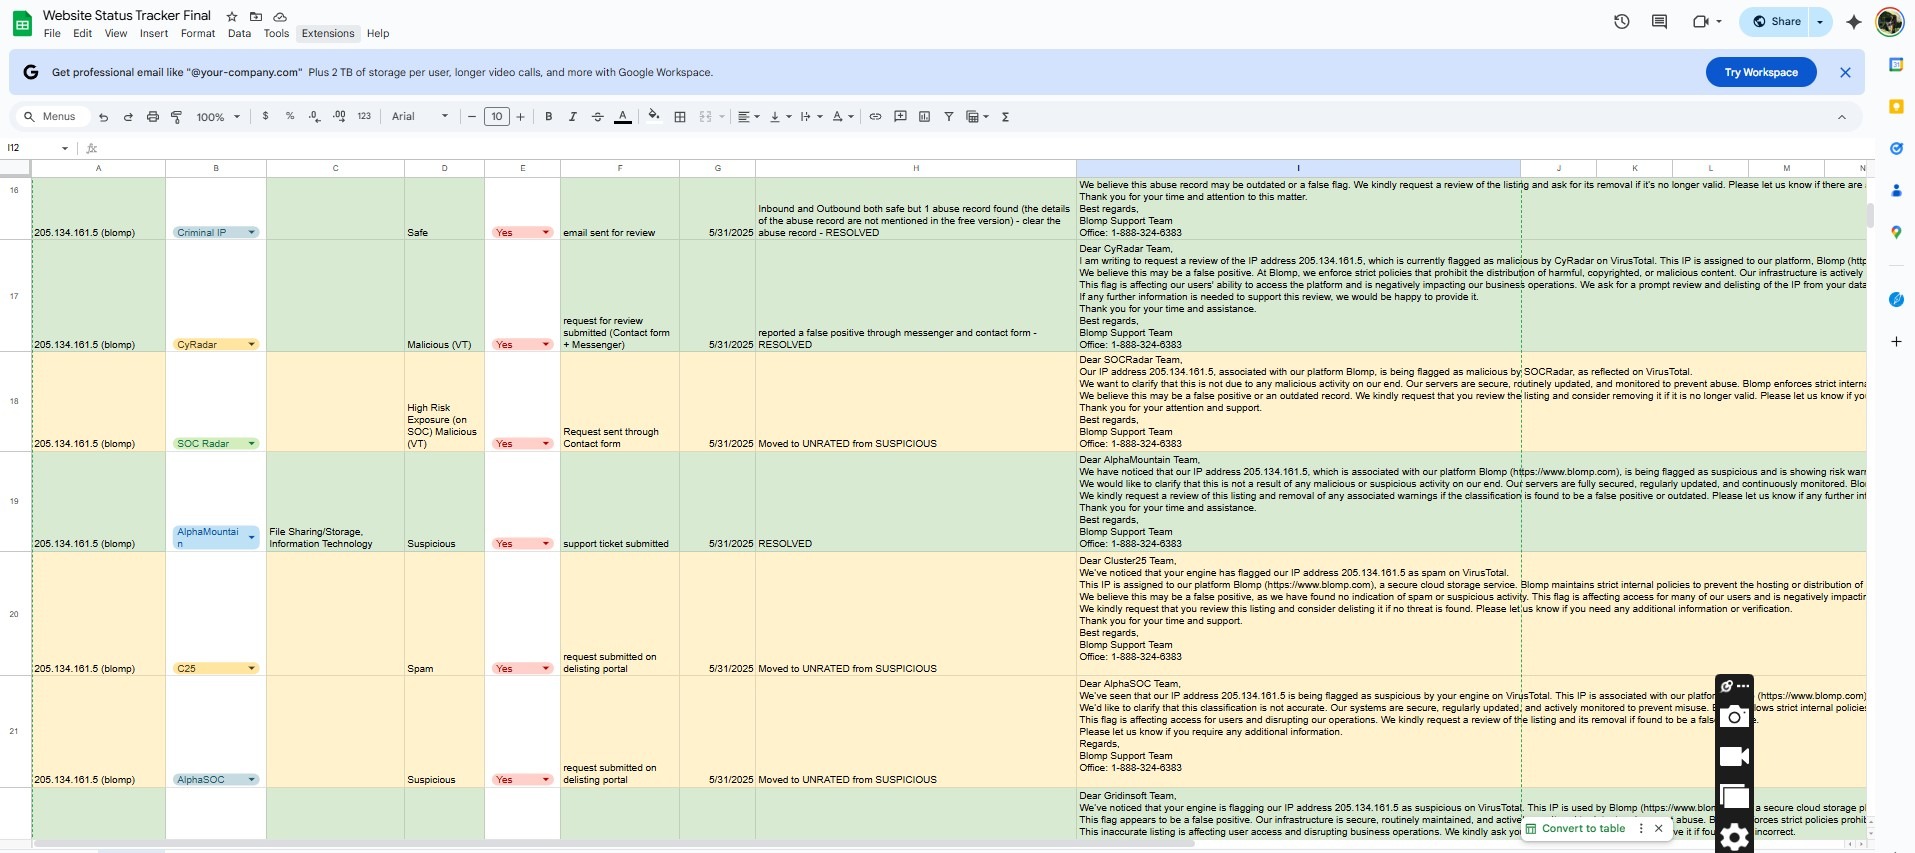The width and height of the screenshot is (1915, 853).
Task: Decrease font size with minus
Action: pos(472,117)
